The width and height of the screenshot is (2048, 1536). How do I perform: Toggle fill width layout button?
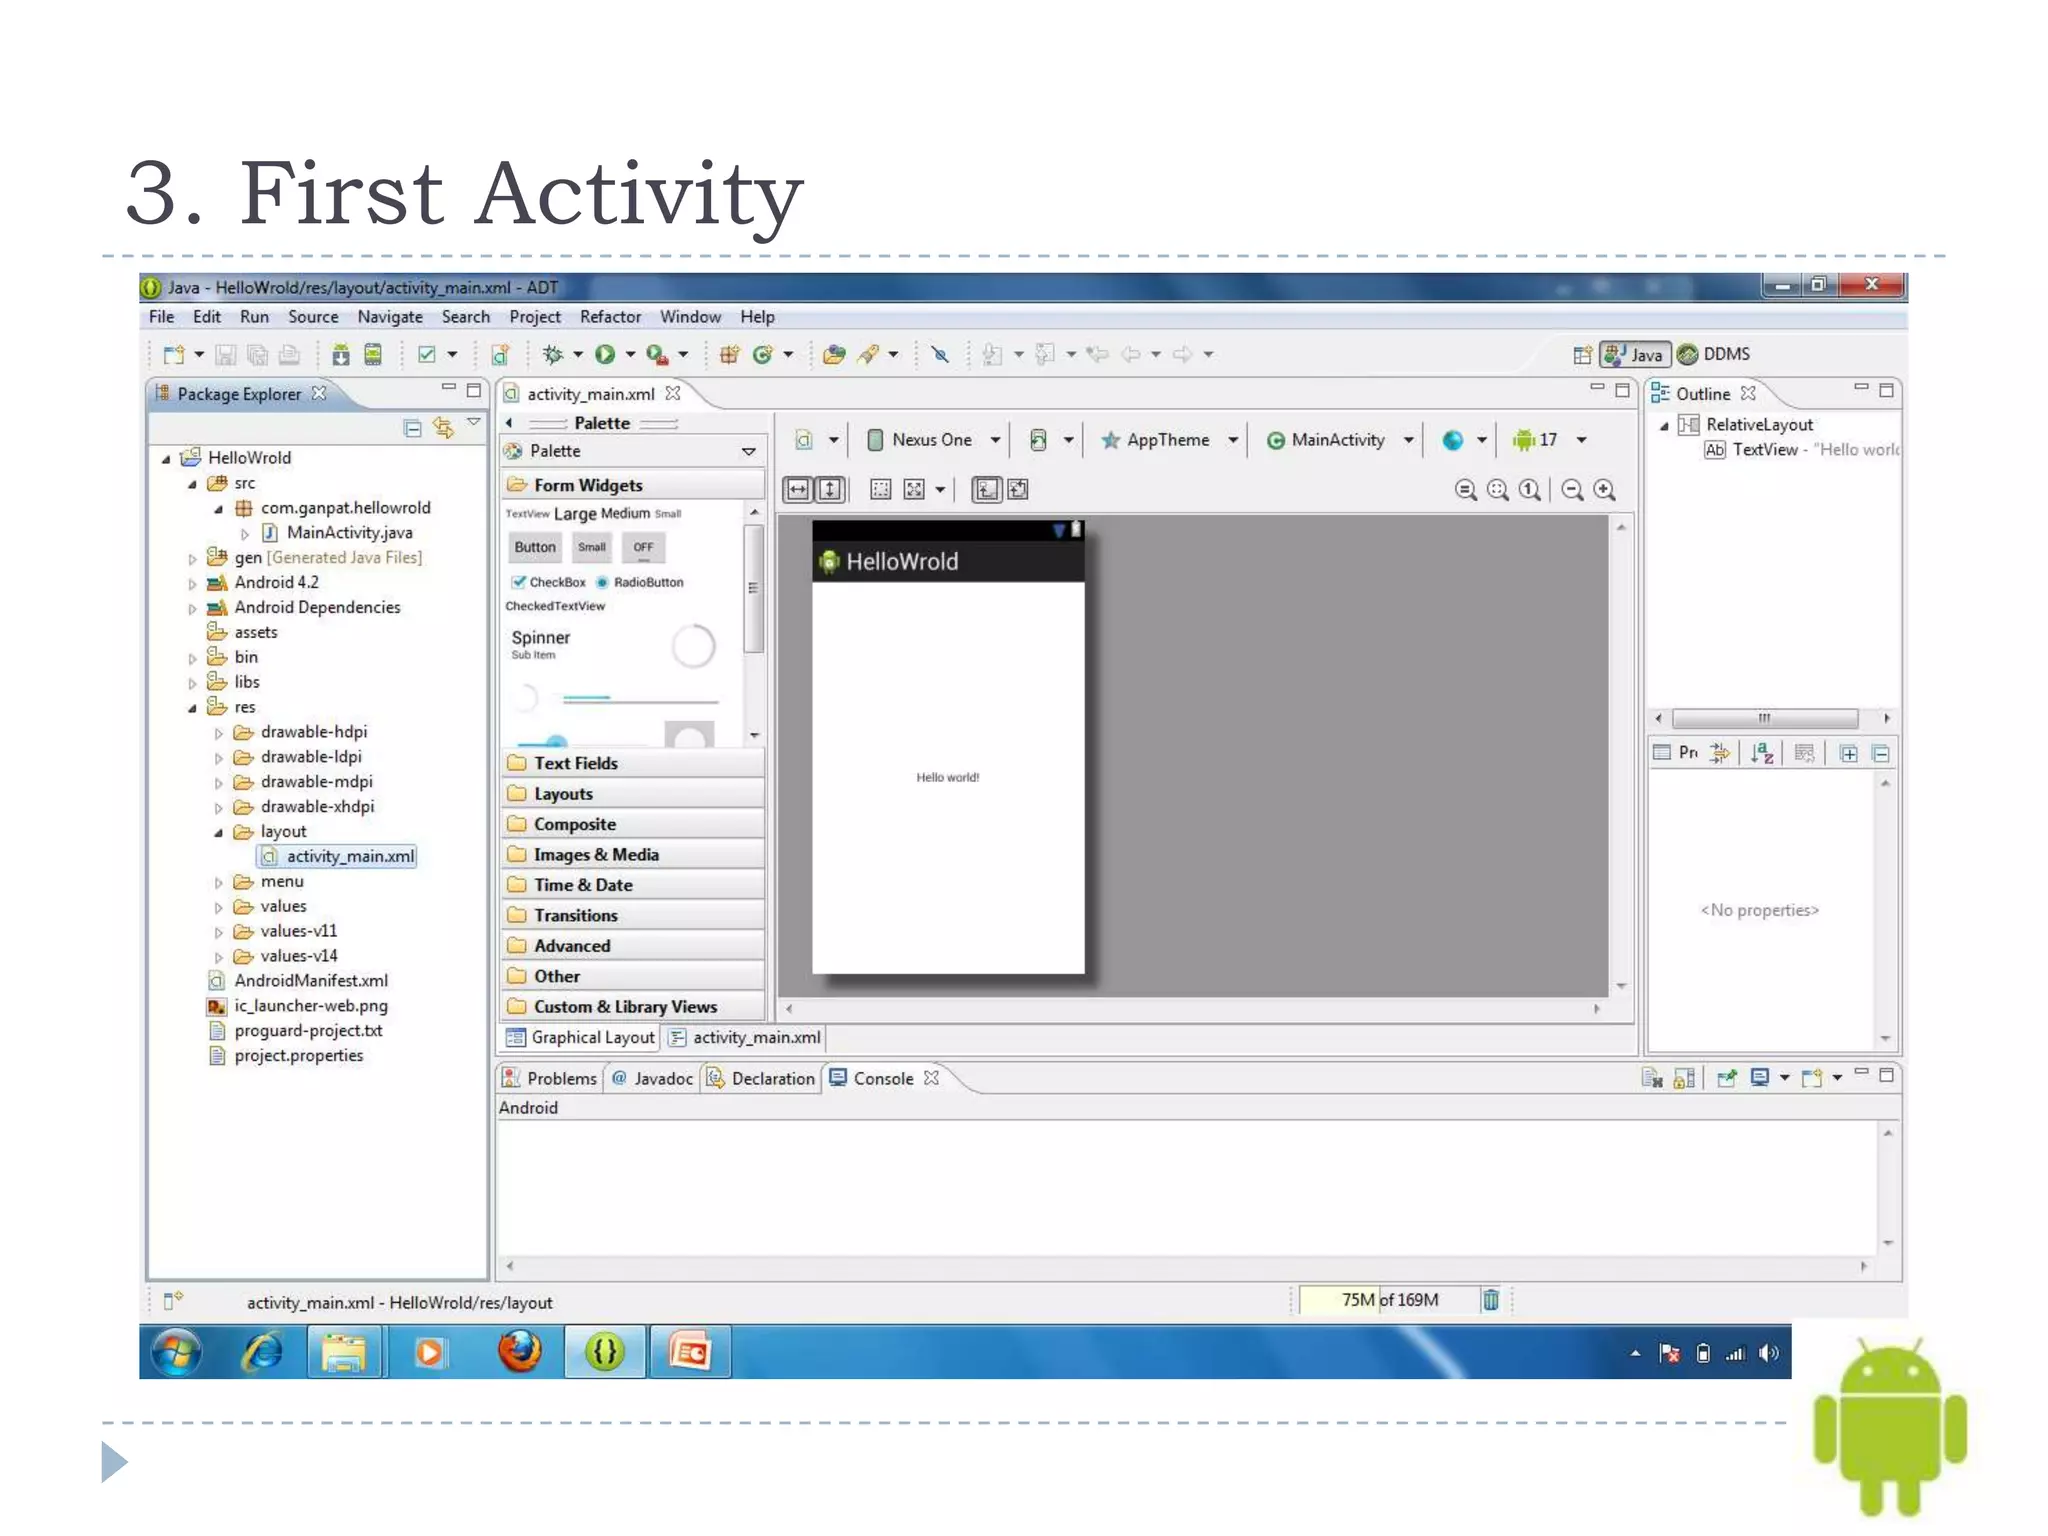click(x=797, y=489)
